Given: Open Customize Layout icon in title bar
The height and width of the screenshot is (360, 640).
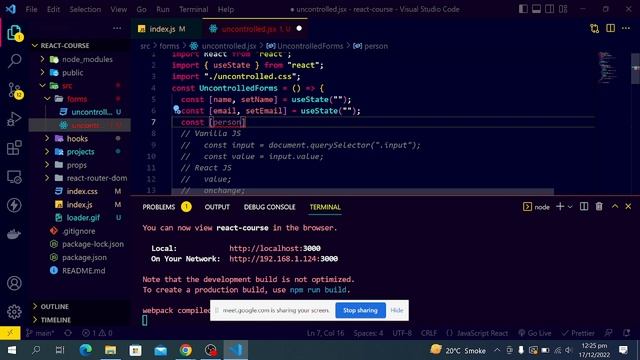Looking at the screenshot, I should pyautogui.click(x=563, y=9).
